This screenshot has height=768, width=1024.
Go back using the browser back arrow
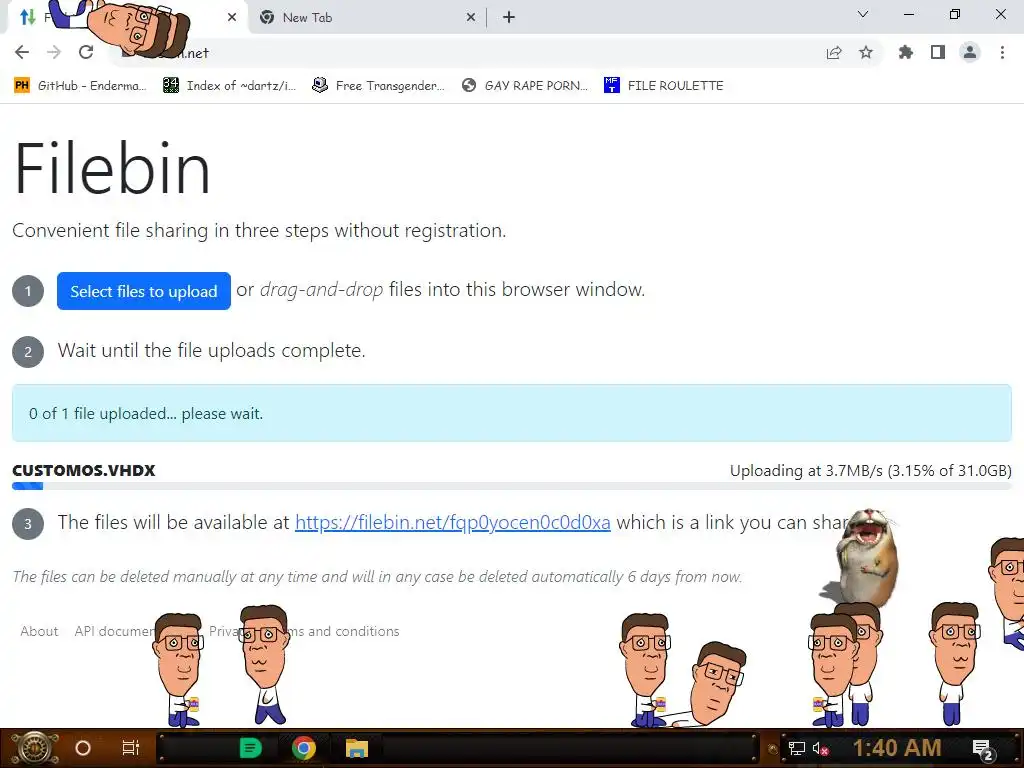tap(22, 52)
